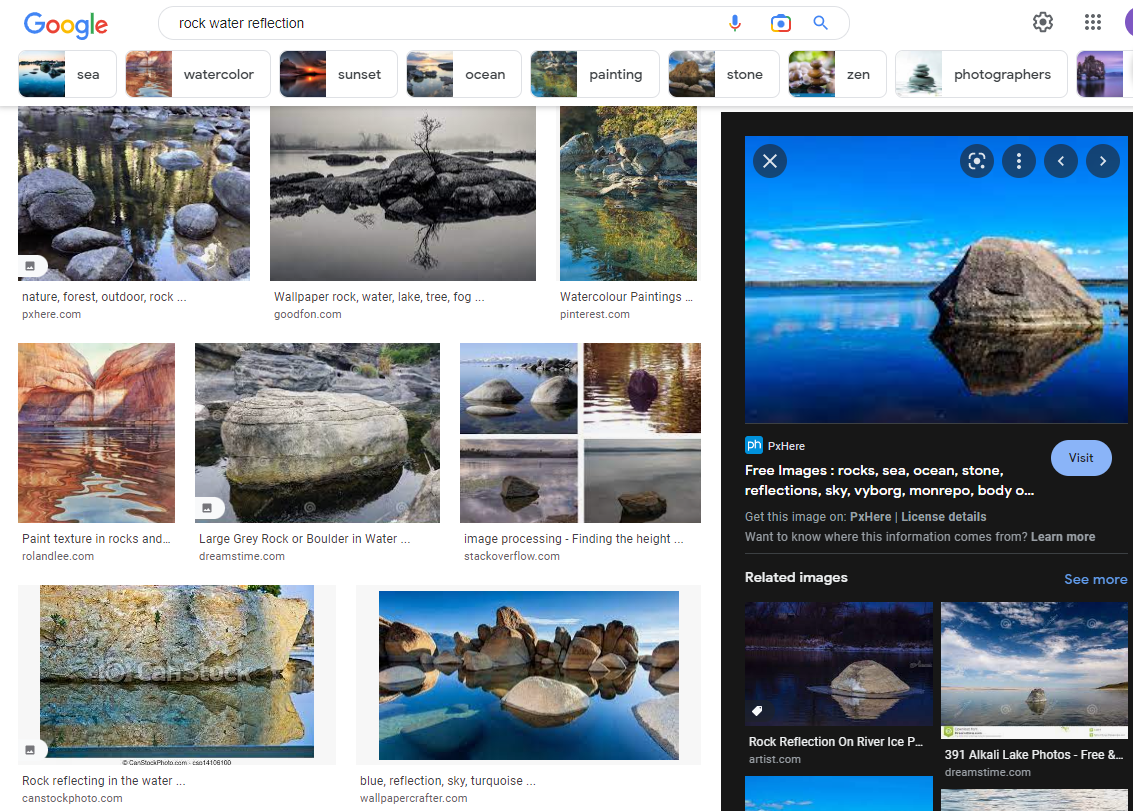Open the Google apps grid

[x=1093, y=22]
